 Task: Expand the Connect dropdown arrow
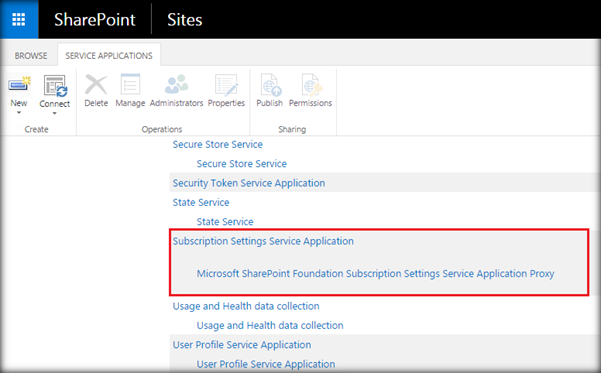coord(54,113)
